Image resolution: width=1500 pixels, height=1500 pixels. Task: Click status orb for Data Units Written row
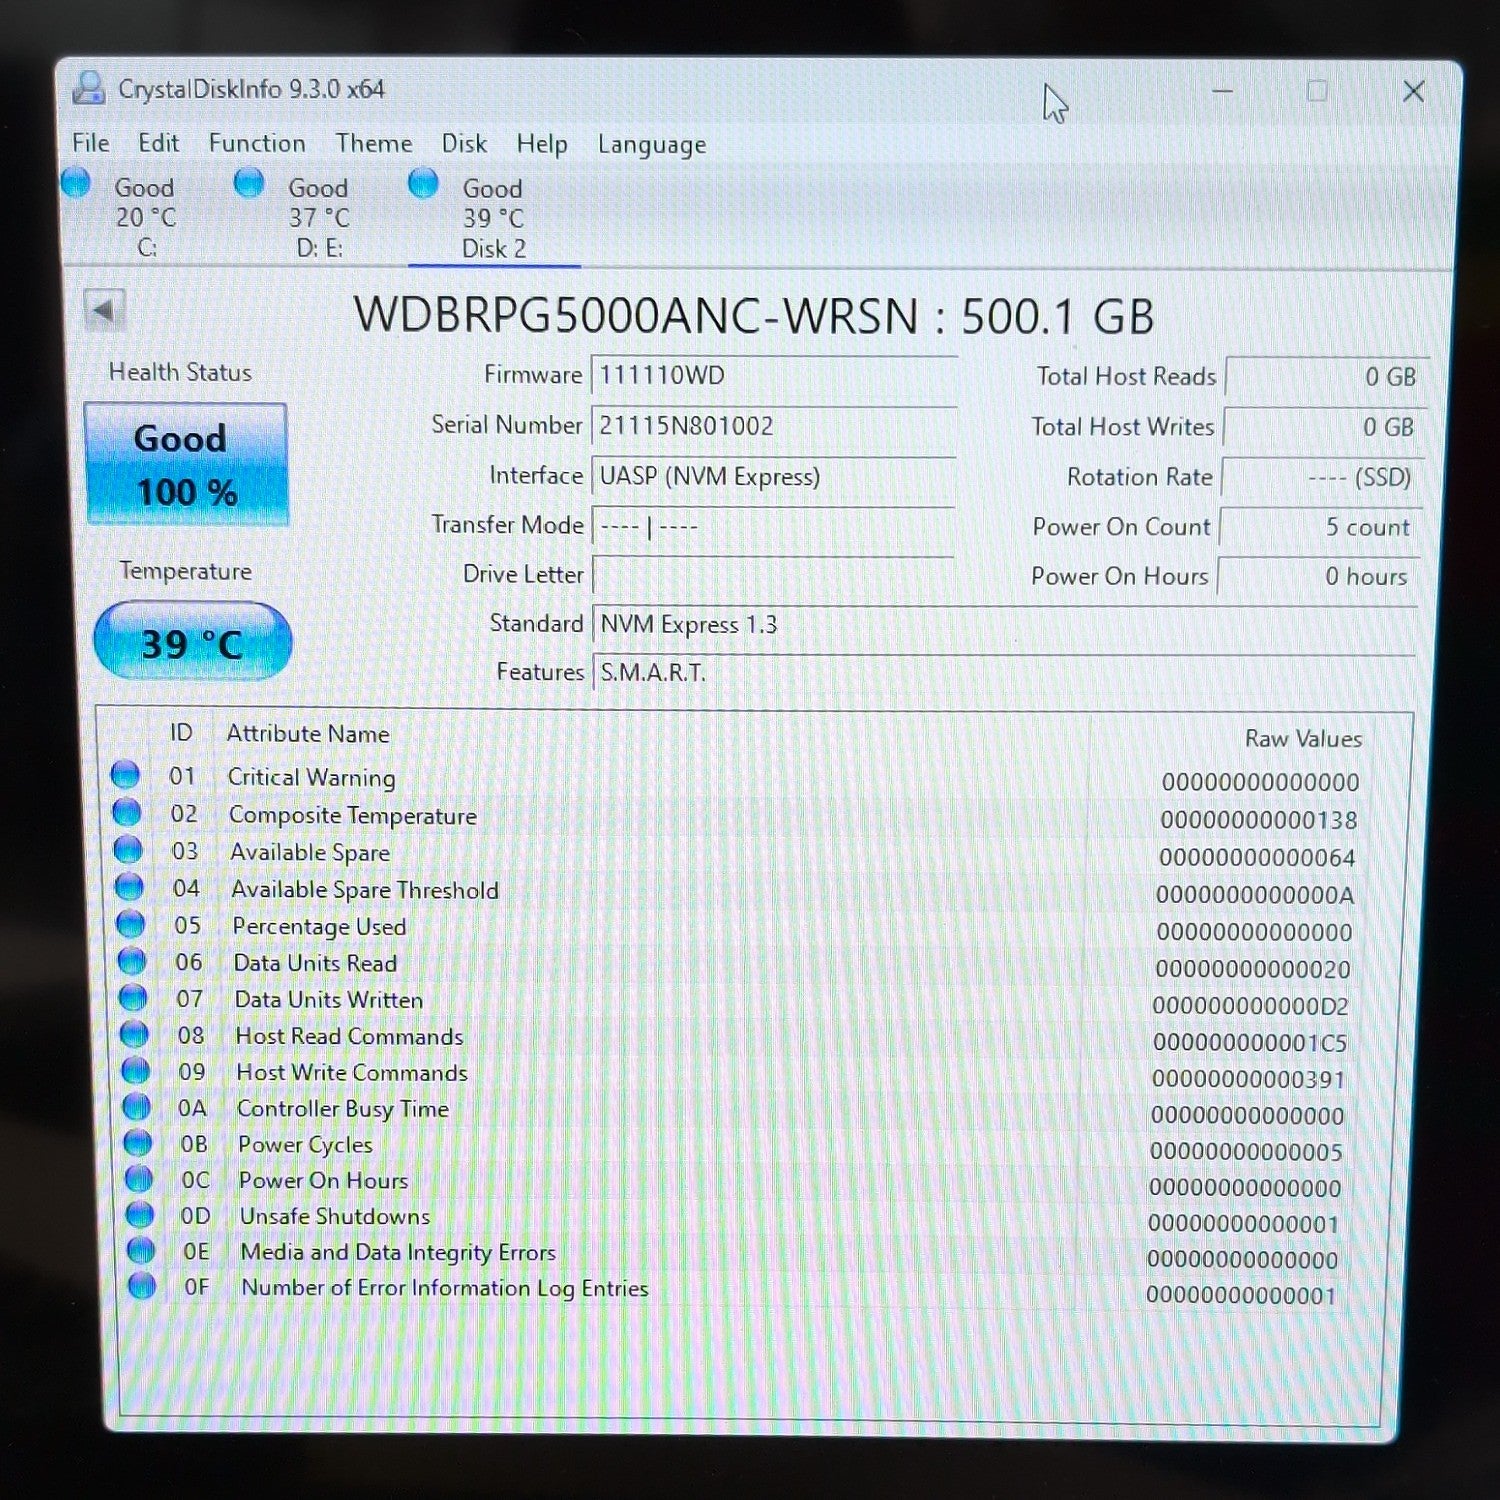(x=133, y=997)
